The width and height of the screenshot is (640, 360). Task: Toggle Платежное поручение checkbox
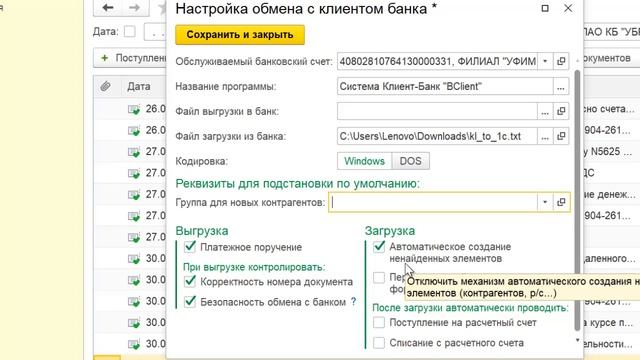click(190, 247)
